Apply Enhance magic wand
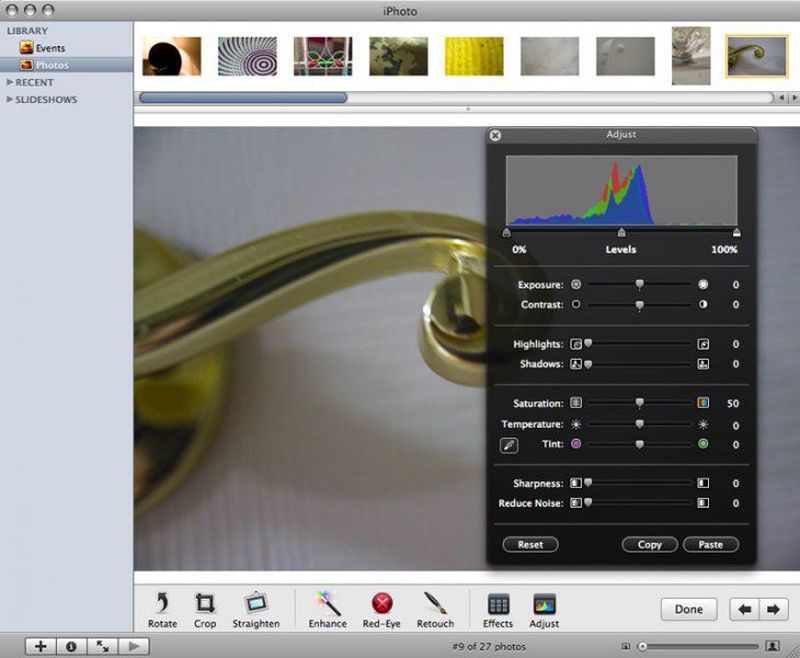 (x=327, y=604)
